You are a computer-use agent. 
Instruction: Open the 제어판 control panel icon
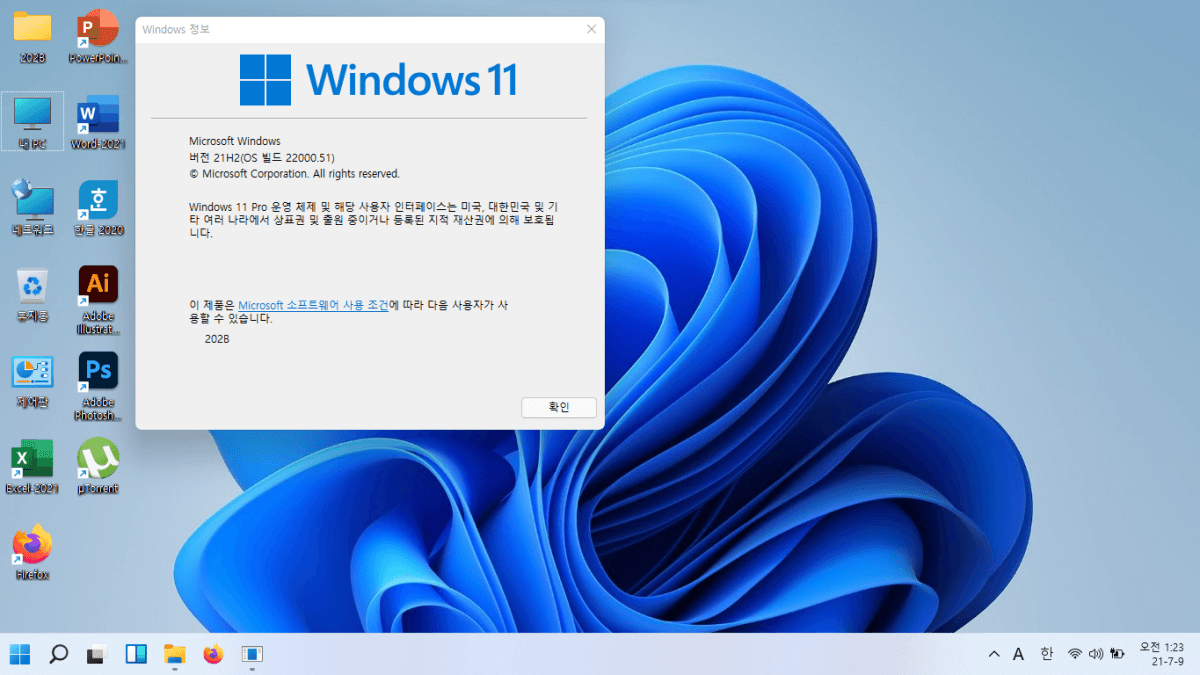[x=33, y=380]
